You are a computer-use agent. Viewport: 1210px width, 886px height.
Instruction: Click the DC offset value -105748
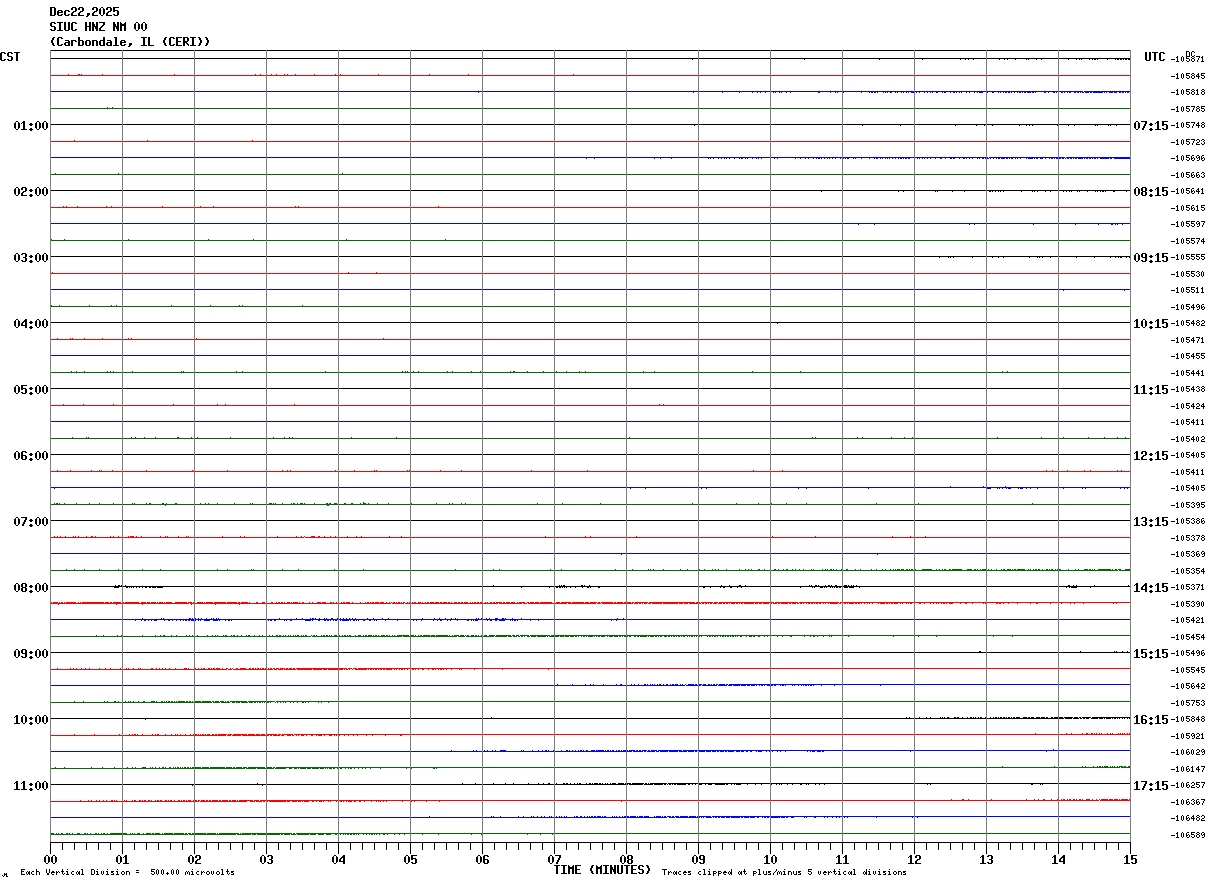coord(1188,125)
